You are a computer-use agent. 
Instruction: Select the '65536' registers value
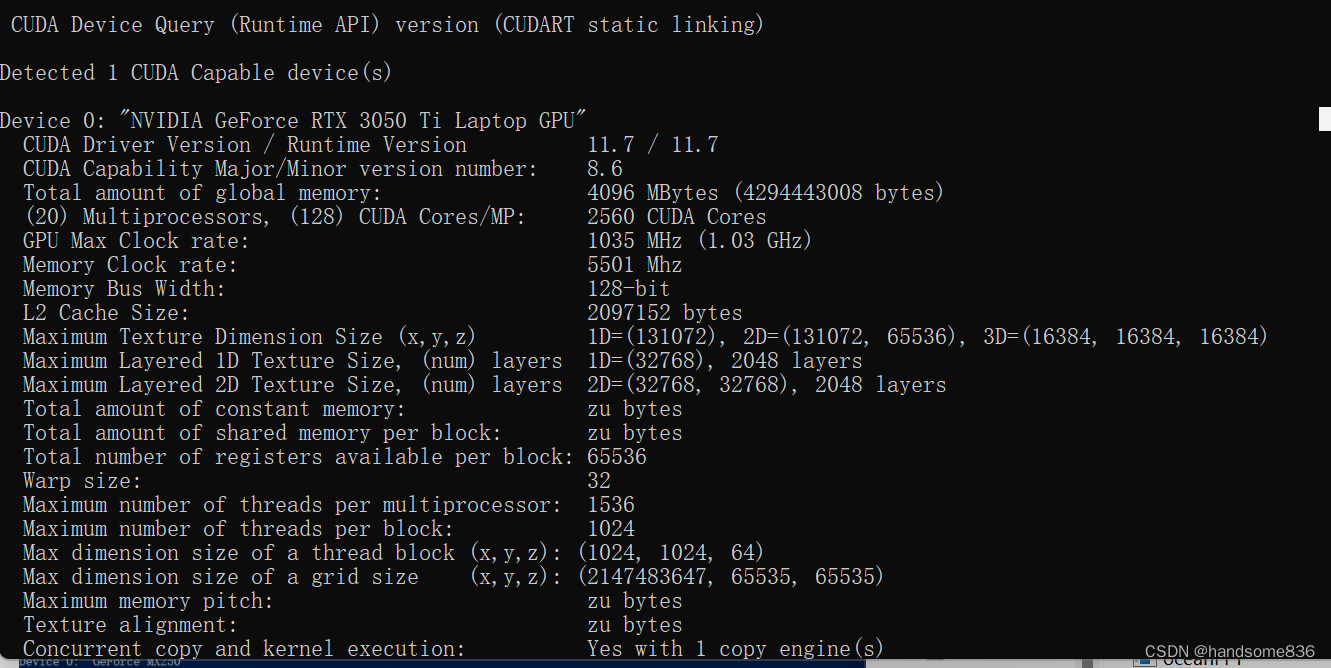[x=617, y=457]
